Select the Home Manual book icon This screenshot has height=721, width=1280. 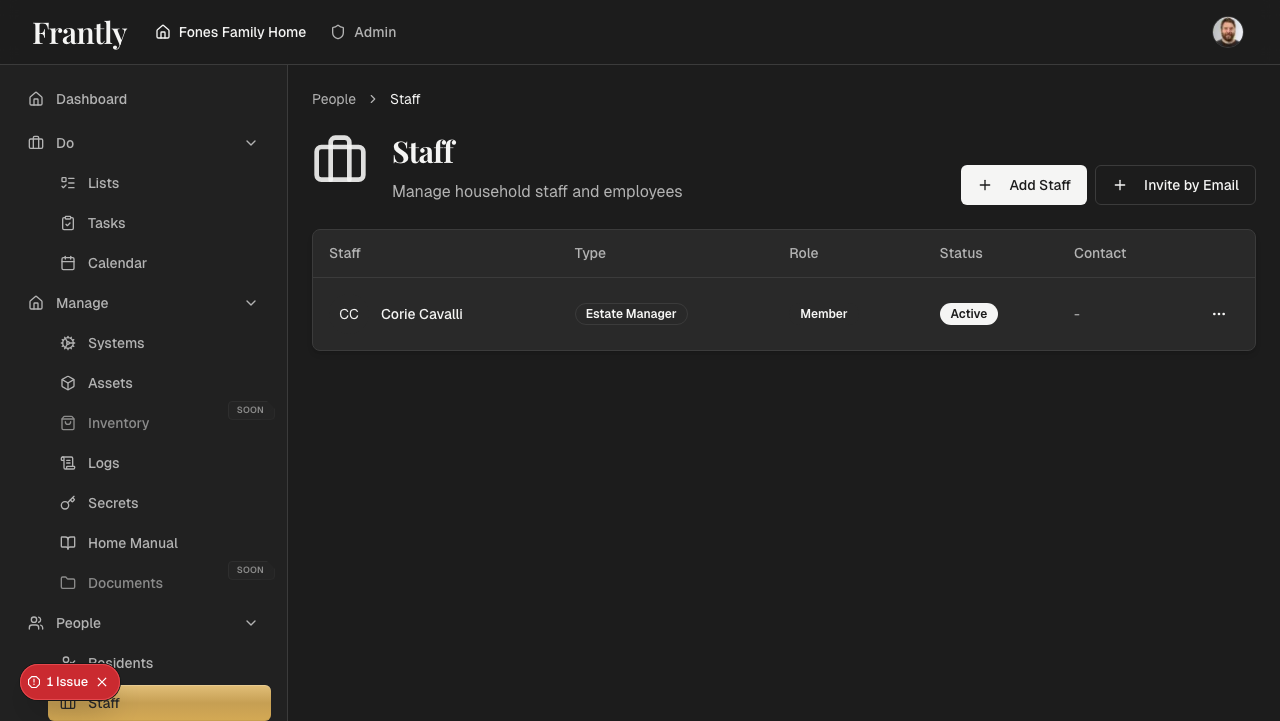(x=67, y=543)
